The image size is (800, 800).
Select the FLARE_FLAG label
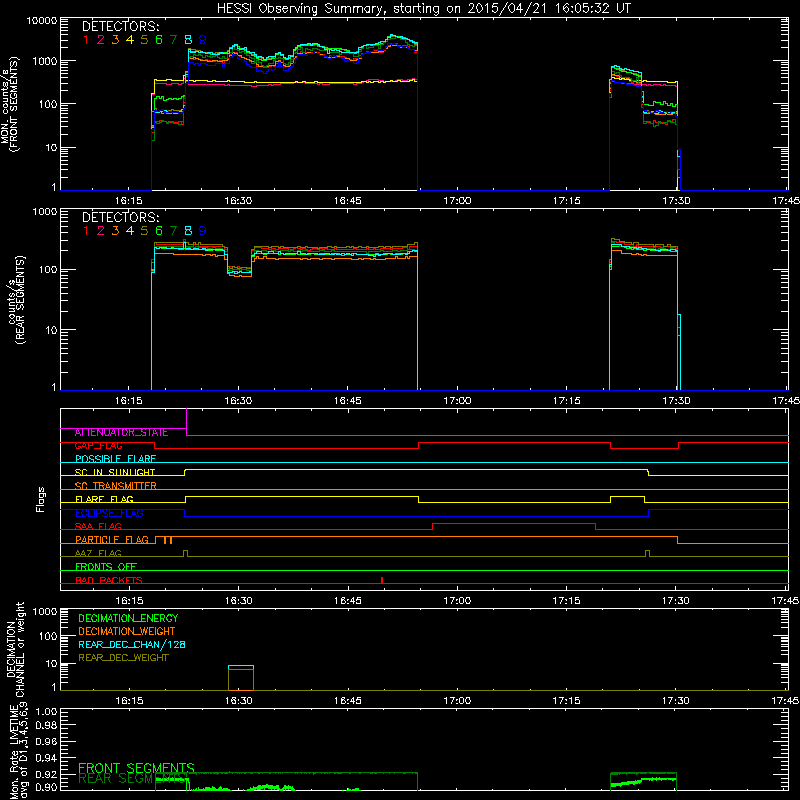[104, 499]
